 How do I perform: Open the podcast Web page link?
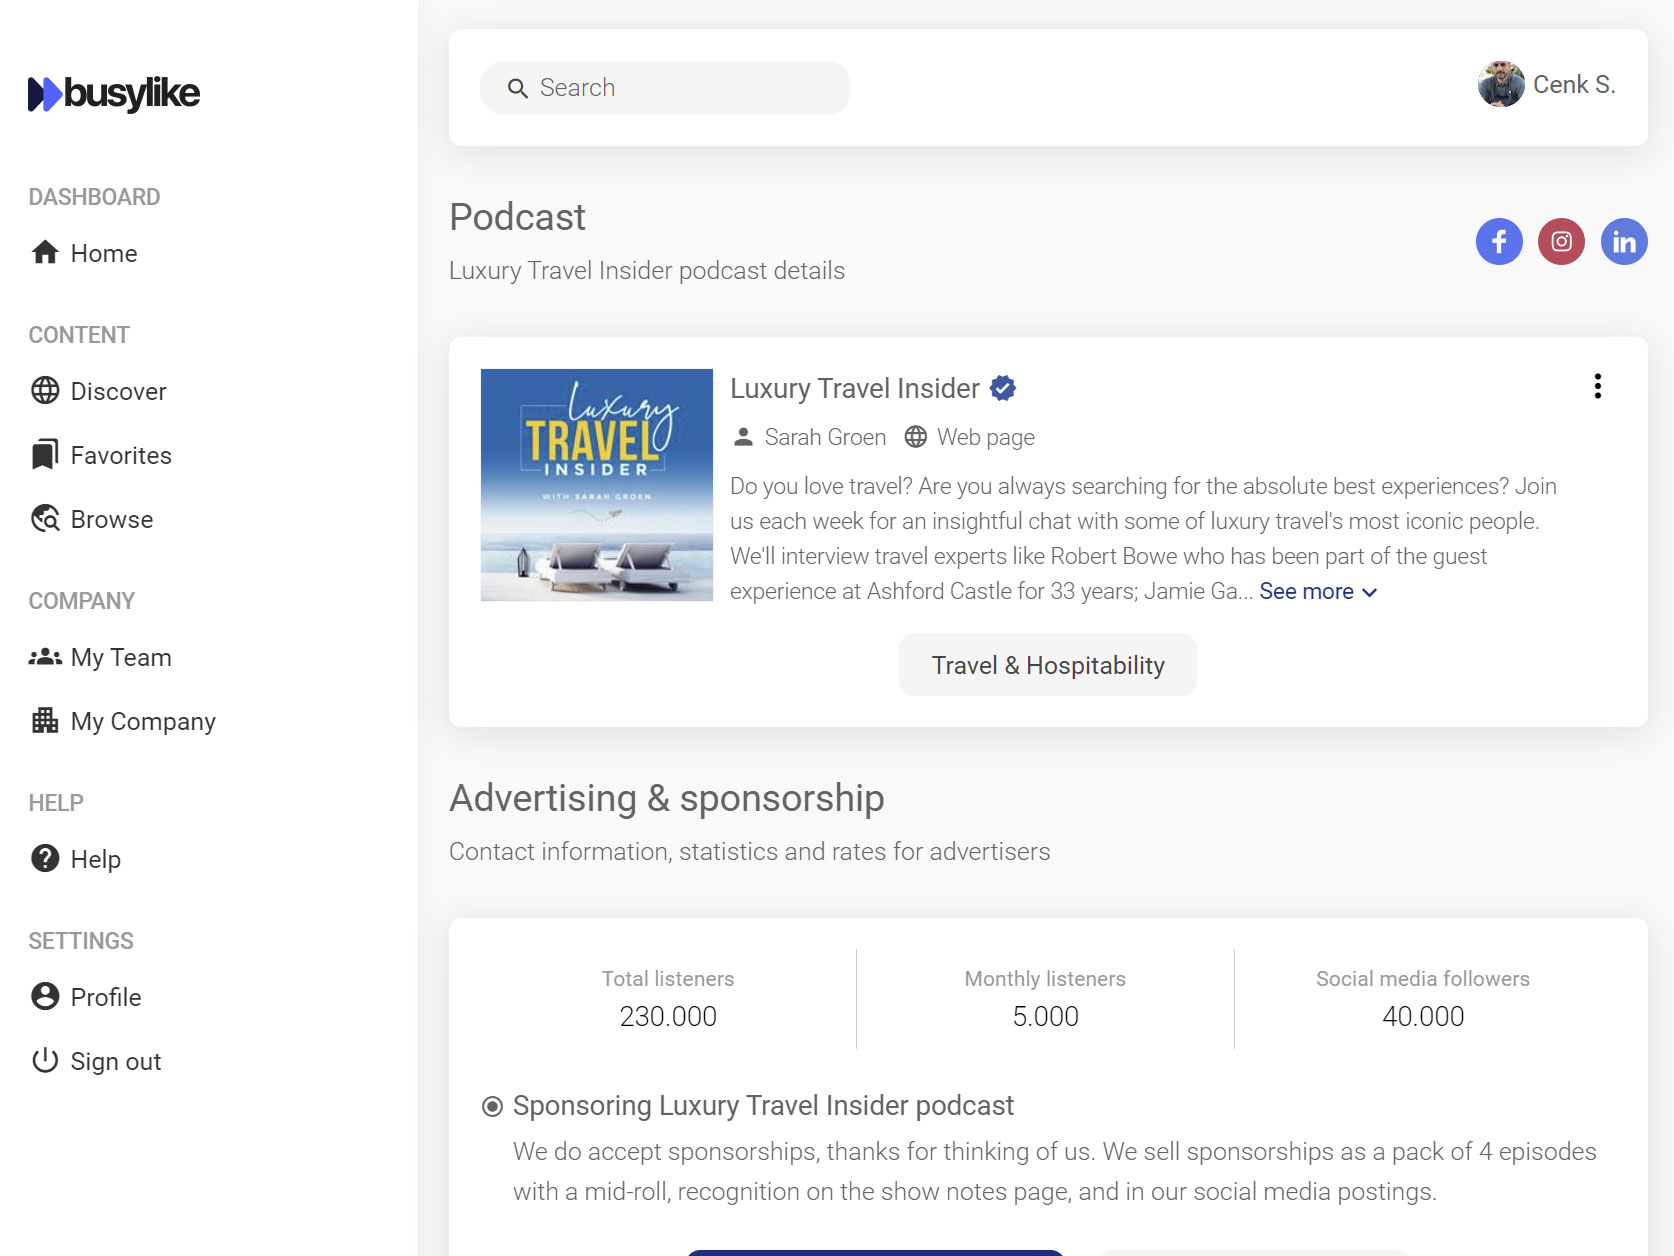[985, 437]
